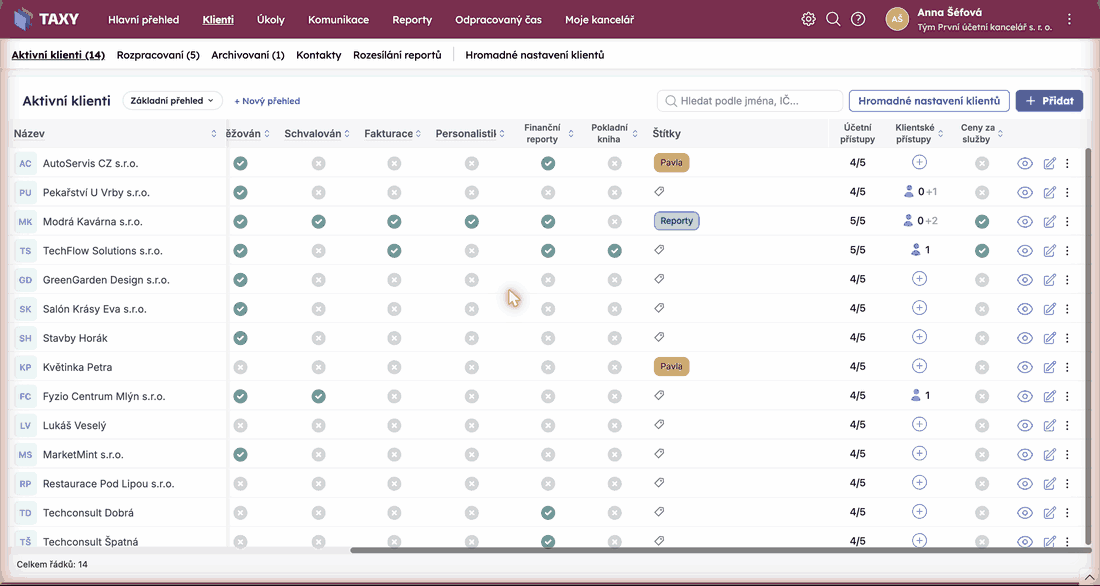This screenshot has height=586, width=1100.
Task: Open the Základní přehled dropdown
Action: click(x=173, y=101)
